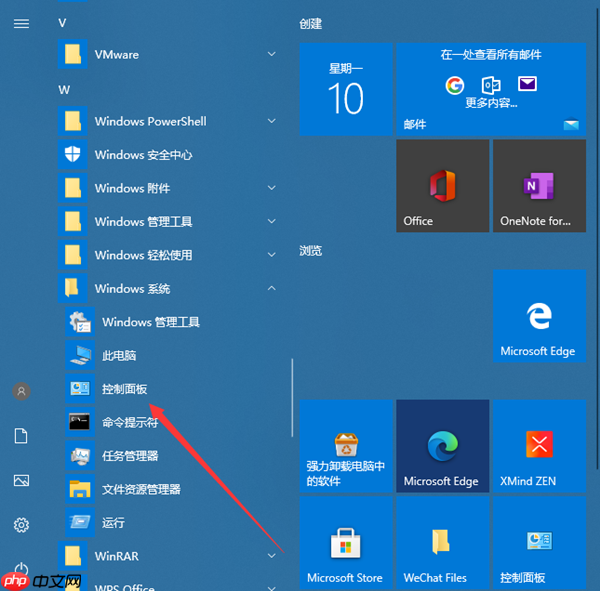The width and height of the screenshot is (600, 591).
Task: Click the letter V section header
Action: [x=62, y=23]
